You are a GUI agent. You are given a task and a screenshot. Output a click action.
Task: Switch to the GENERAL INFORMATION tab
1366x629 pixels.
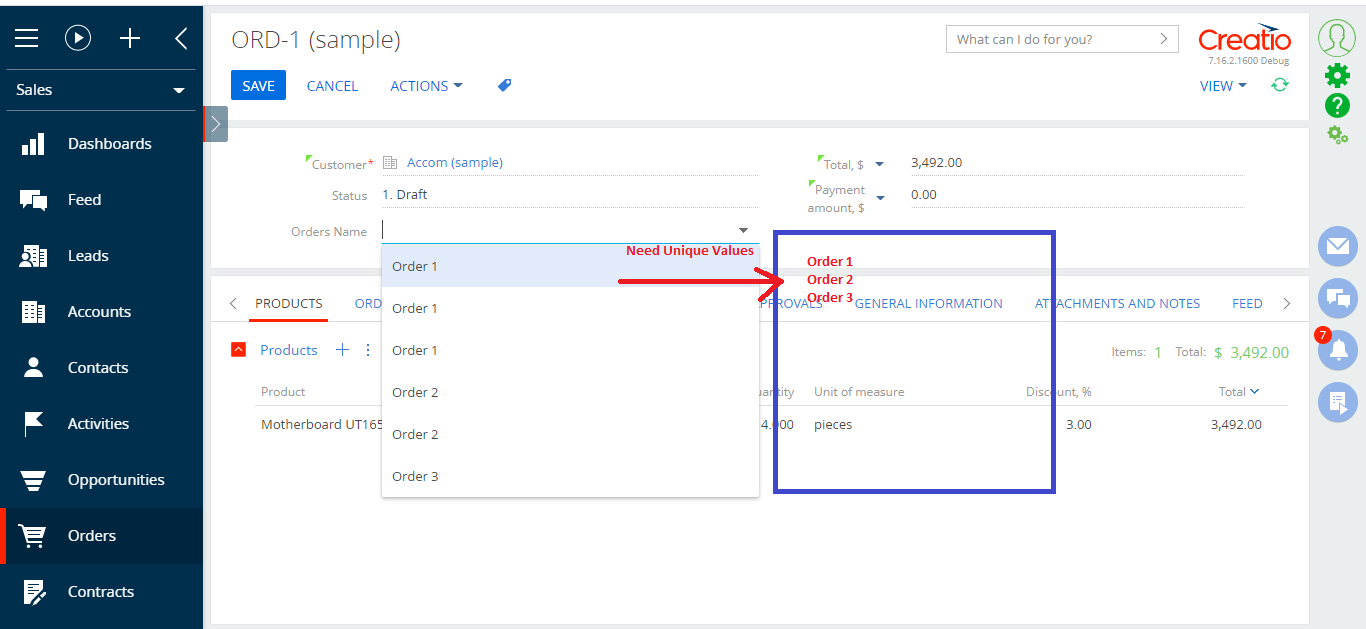pos(928,303)
